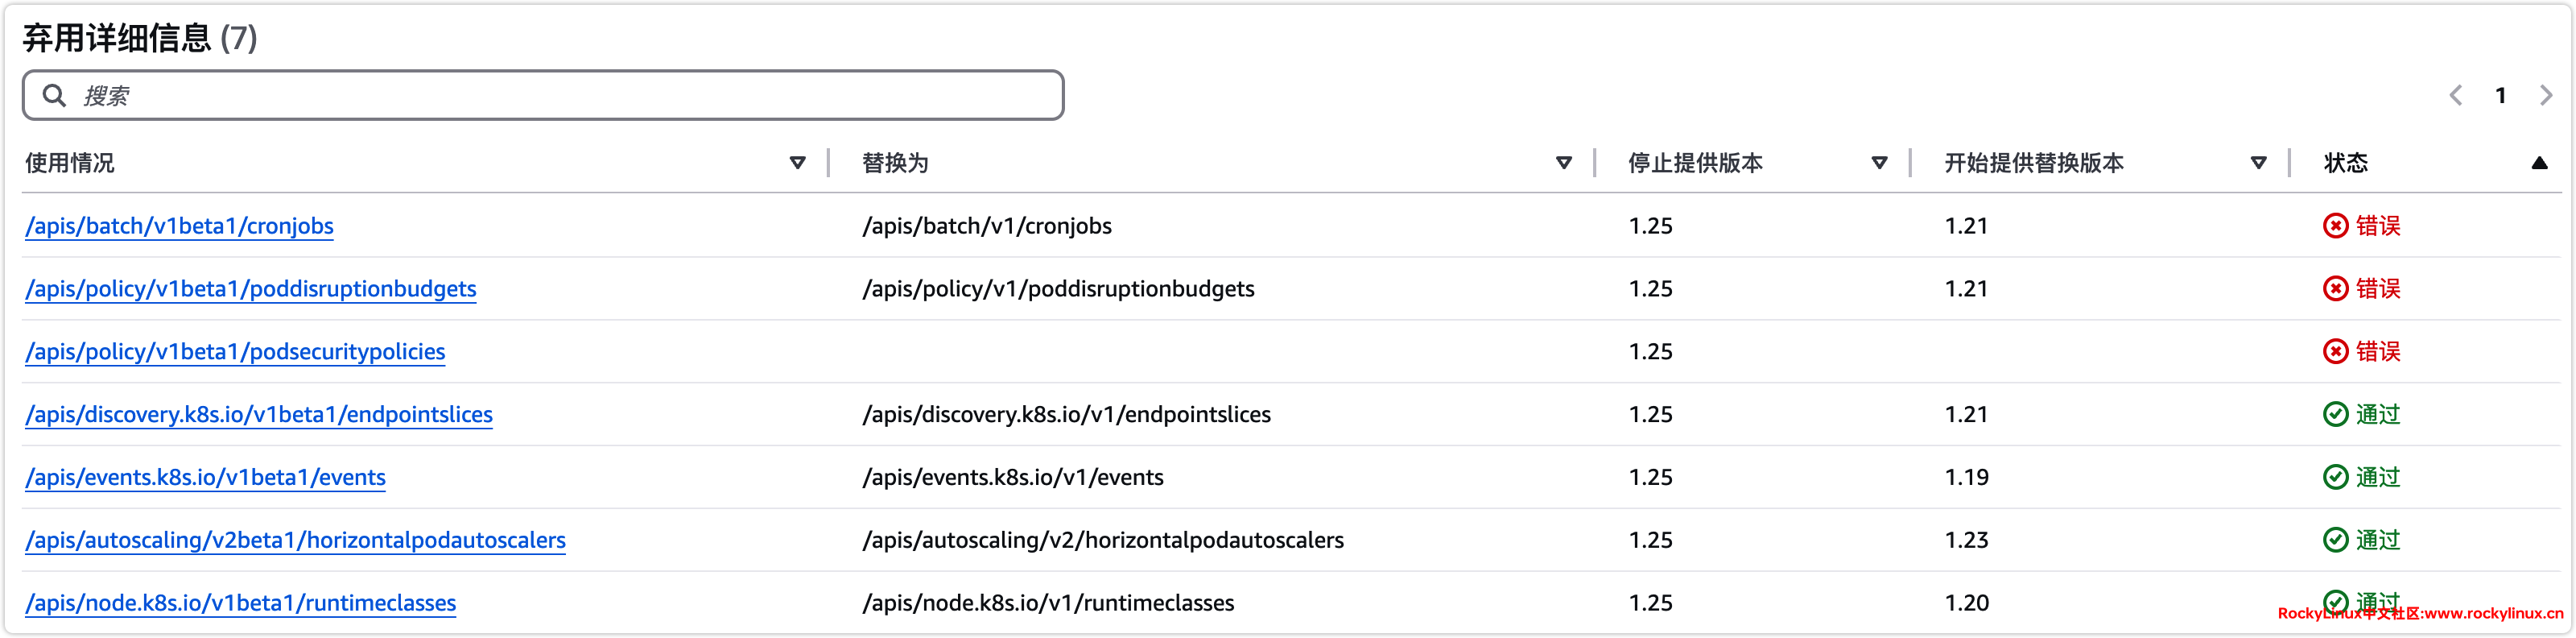Sort by the 替换为 column arrow
The width and height of the screenshot is (2576, 638).
(1564, 163)
